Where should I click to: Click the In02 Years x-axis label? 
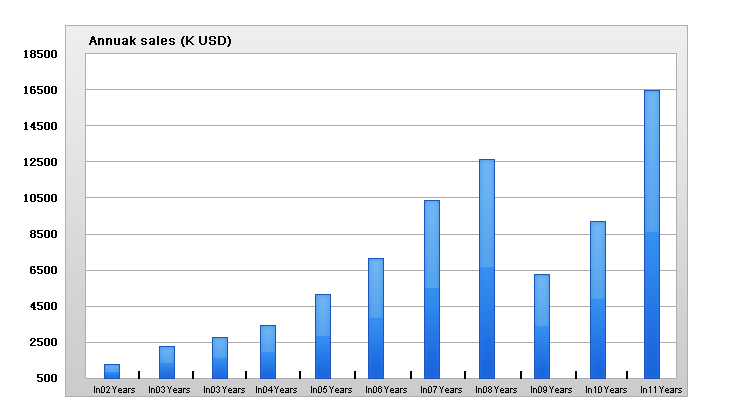tap(114, 388)
